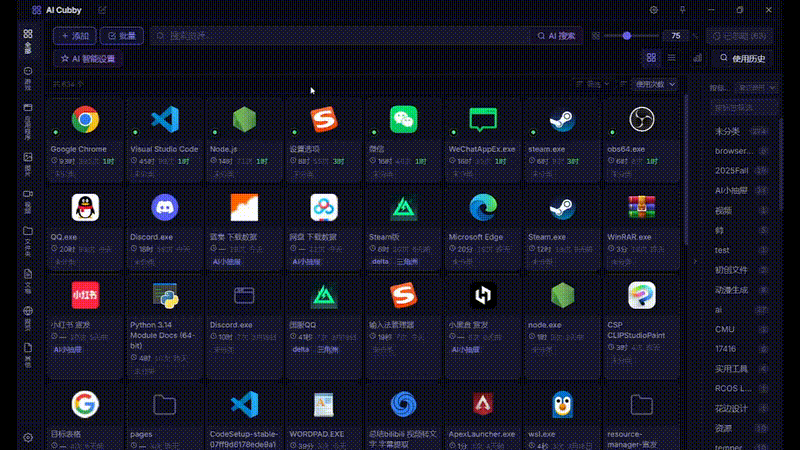Viewport: 800px width, 450px height.
Task: Click the settings gear at sidebar bottom
Action: point(28,438)
